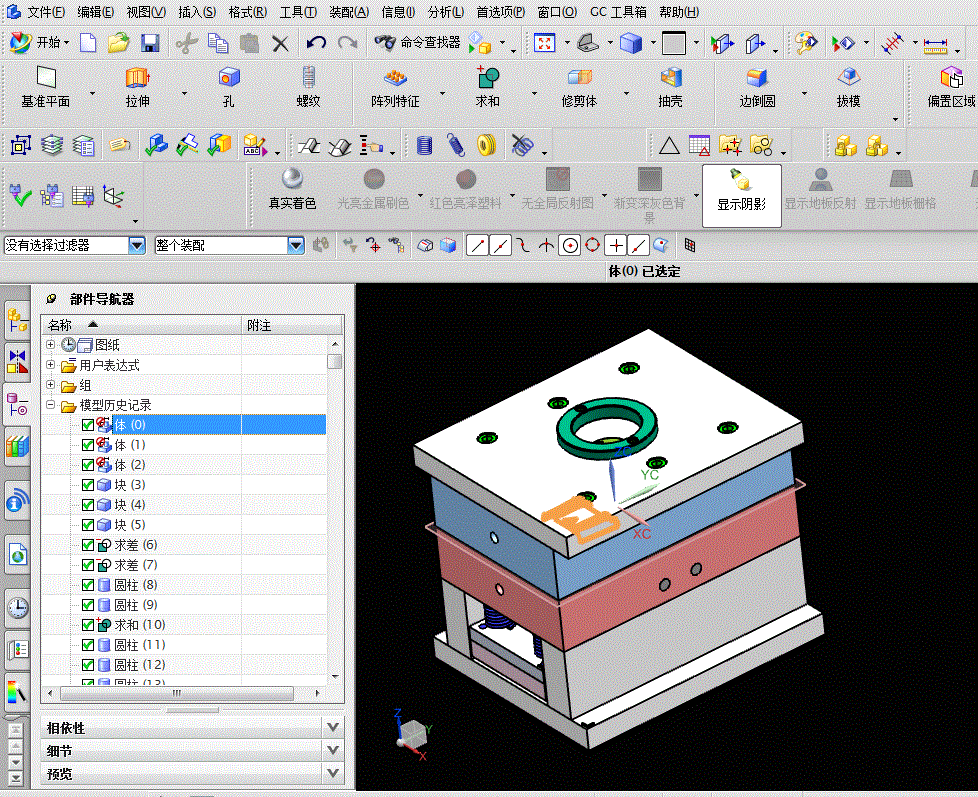Click the Undo arrow icon

click(x=316, y=42)
